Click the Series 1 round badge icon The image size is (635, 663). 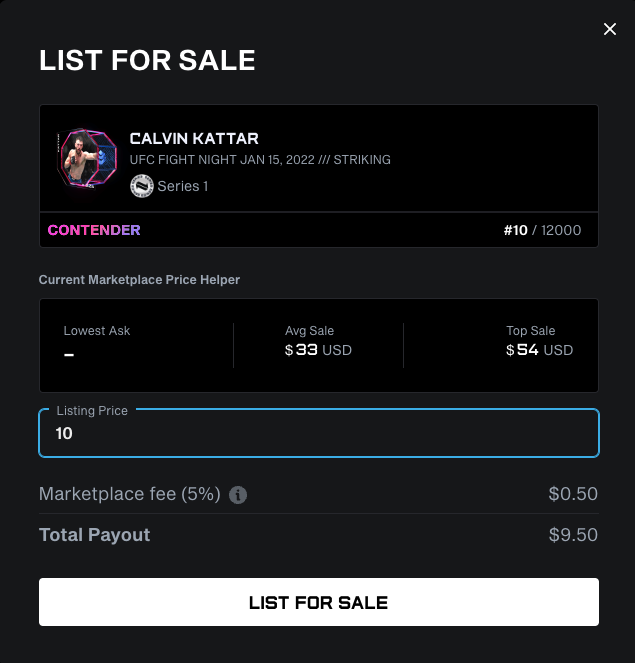click(x=142, y=186)
